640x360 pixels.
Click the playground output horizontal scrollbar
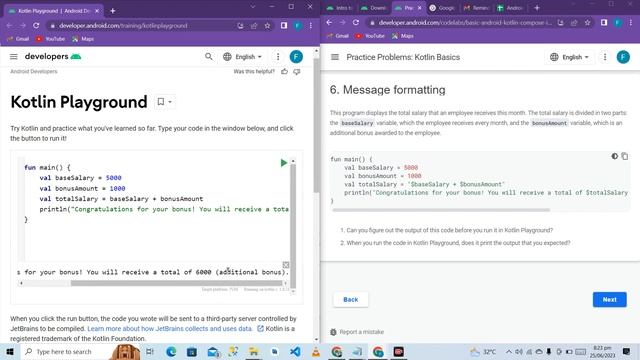tap(176, 283)
